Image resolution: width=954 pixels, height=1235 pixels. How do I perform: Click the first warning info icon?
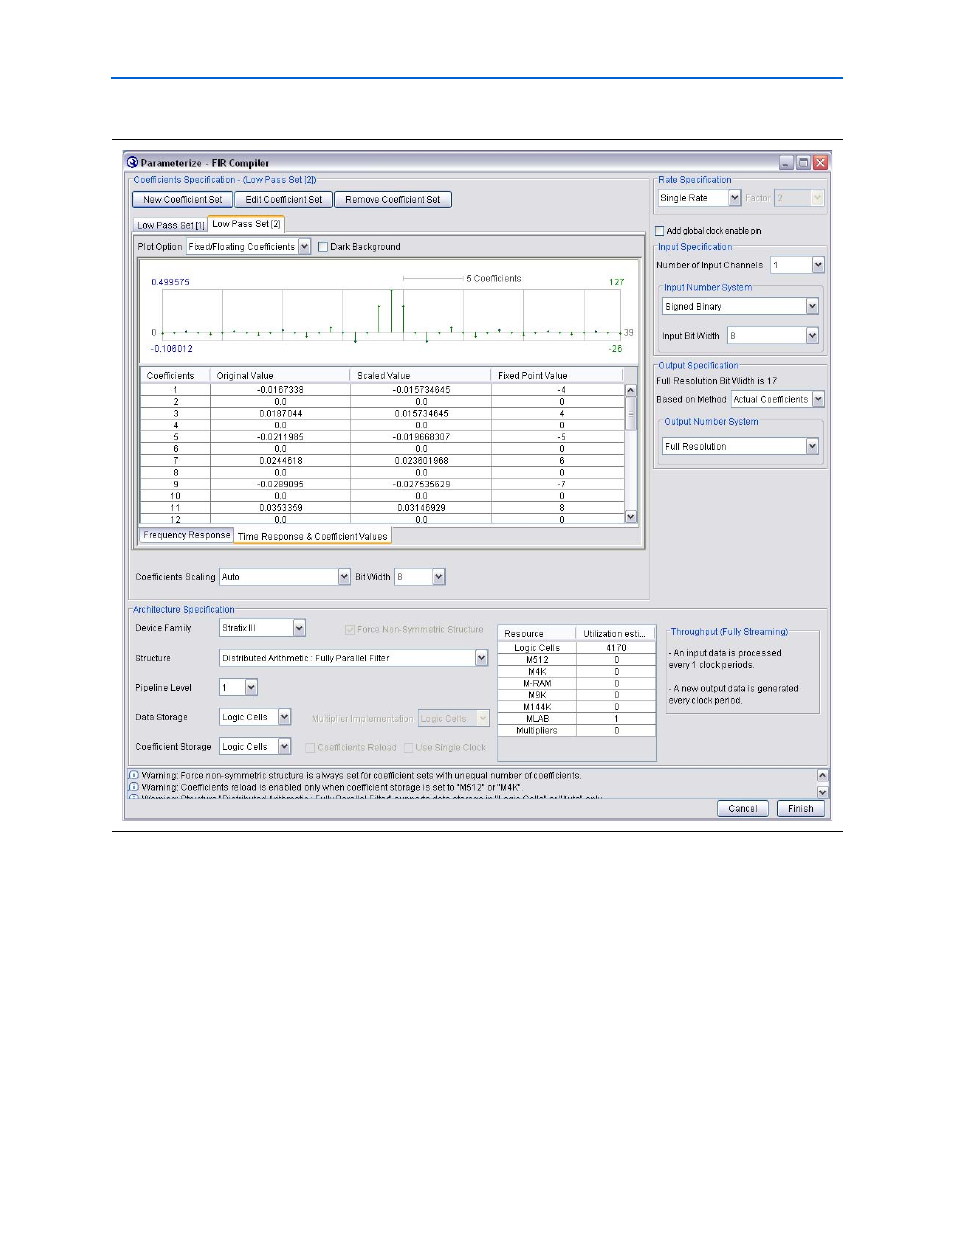click(x=134, y=775)
